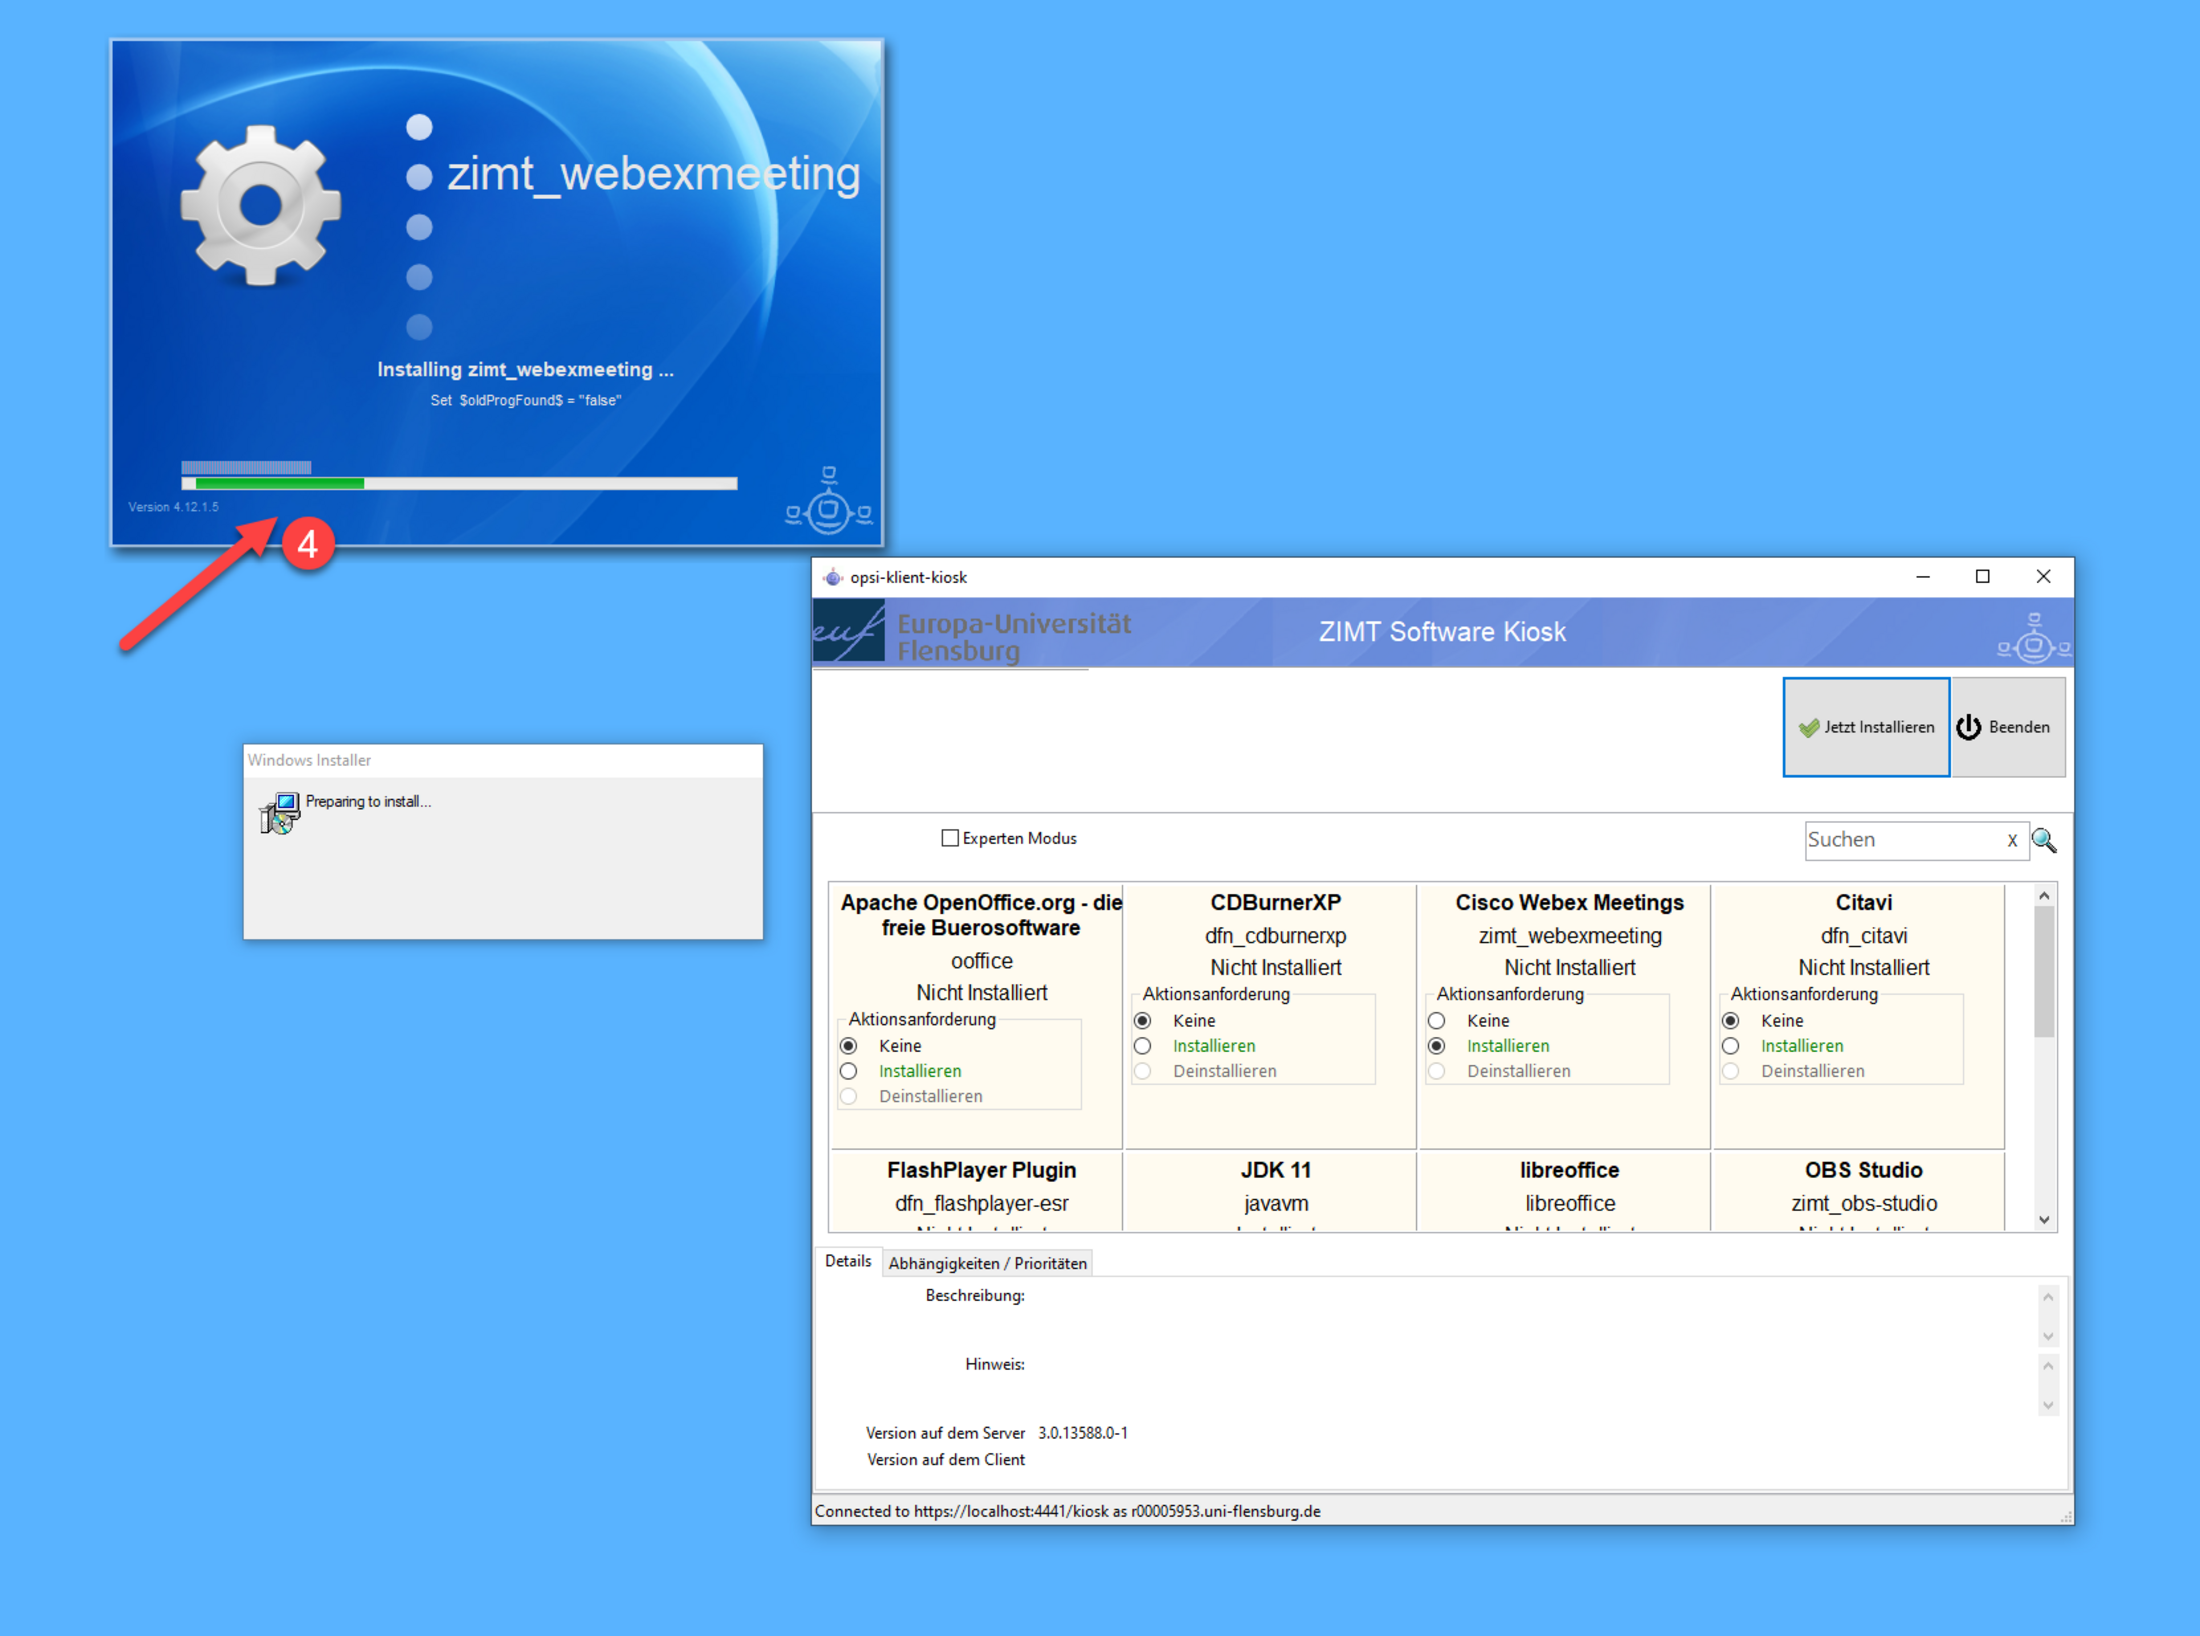Select Keine for Cisco Webex Meetings
Viewport: 2200px width, 1636px height.
point(1437,1021)
